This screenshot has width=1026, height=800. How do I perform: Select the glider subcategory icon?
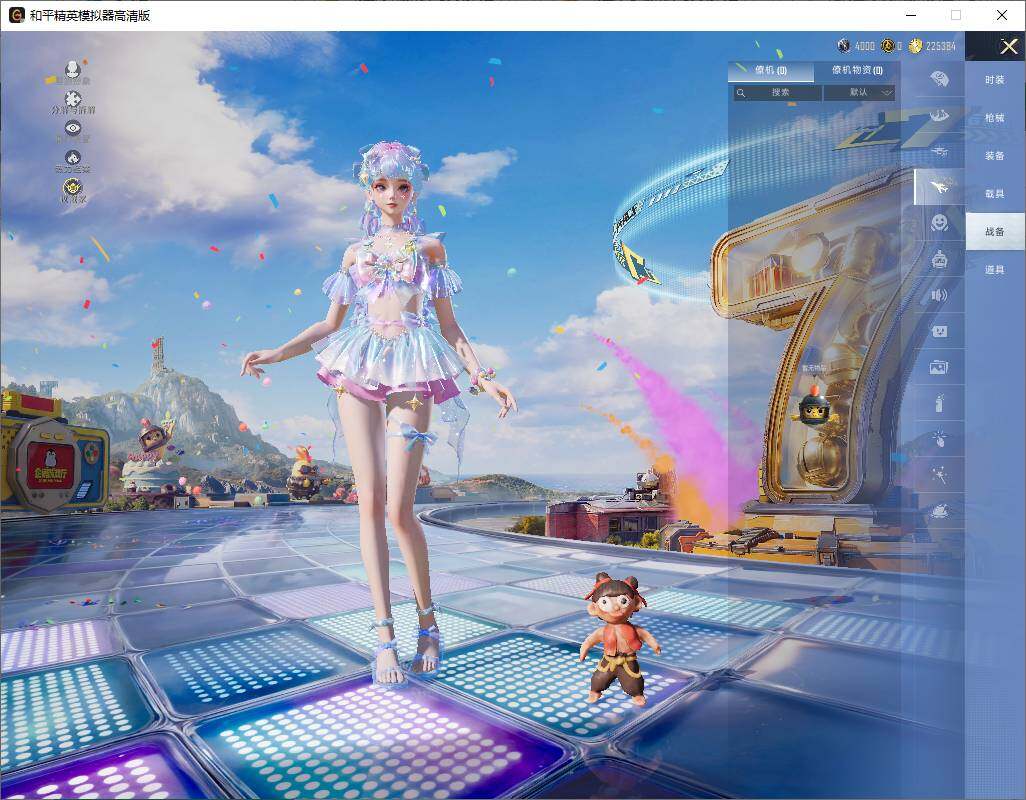click(x=940, y=151)
